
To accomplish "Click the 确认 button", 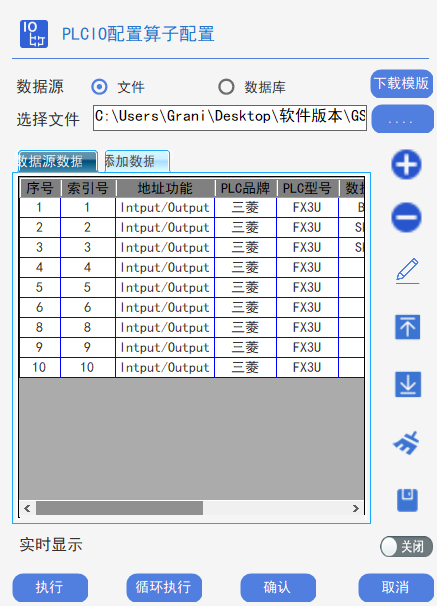I will (278, 587).
